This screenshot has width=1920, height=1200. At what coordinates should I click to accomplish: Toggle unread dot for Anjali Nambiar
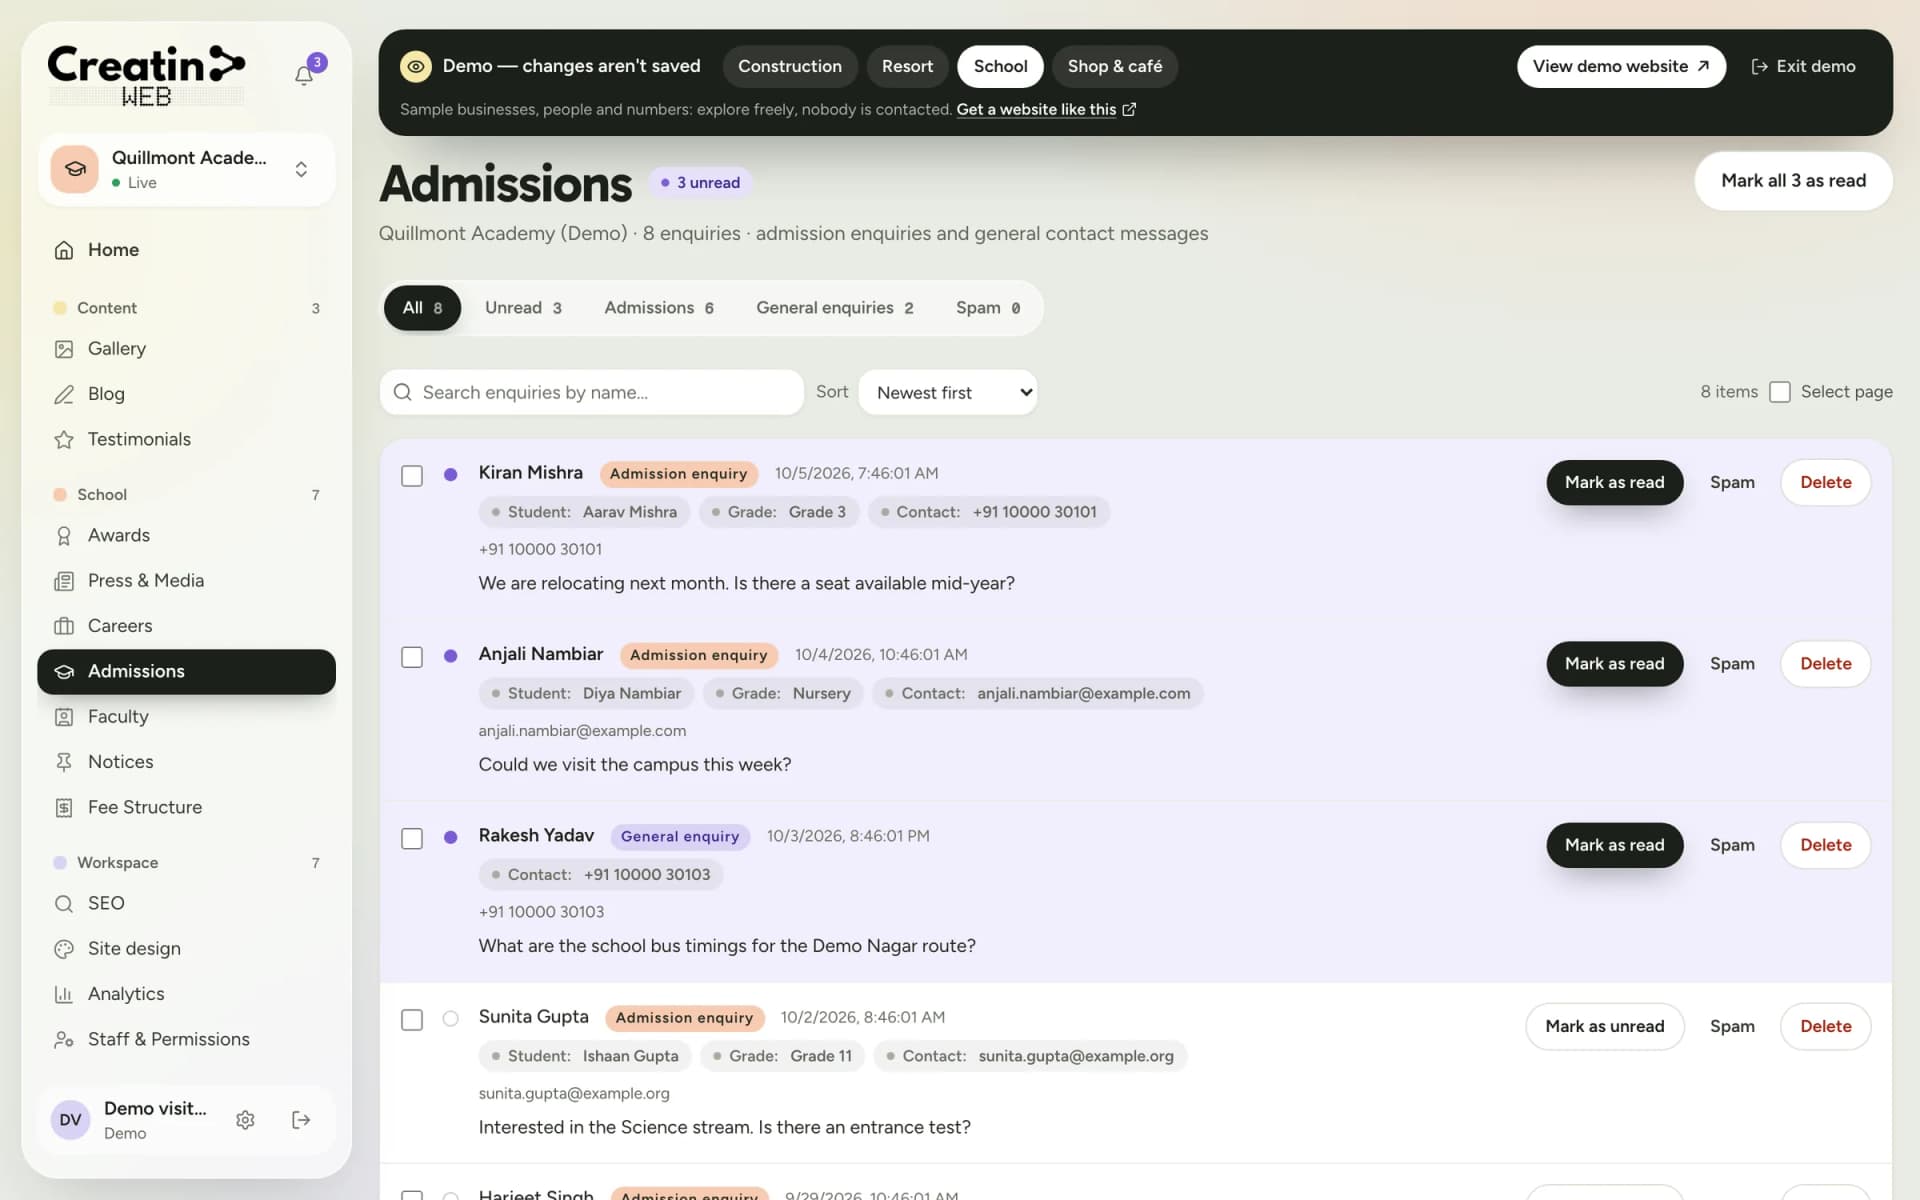(451, 656)
